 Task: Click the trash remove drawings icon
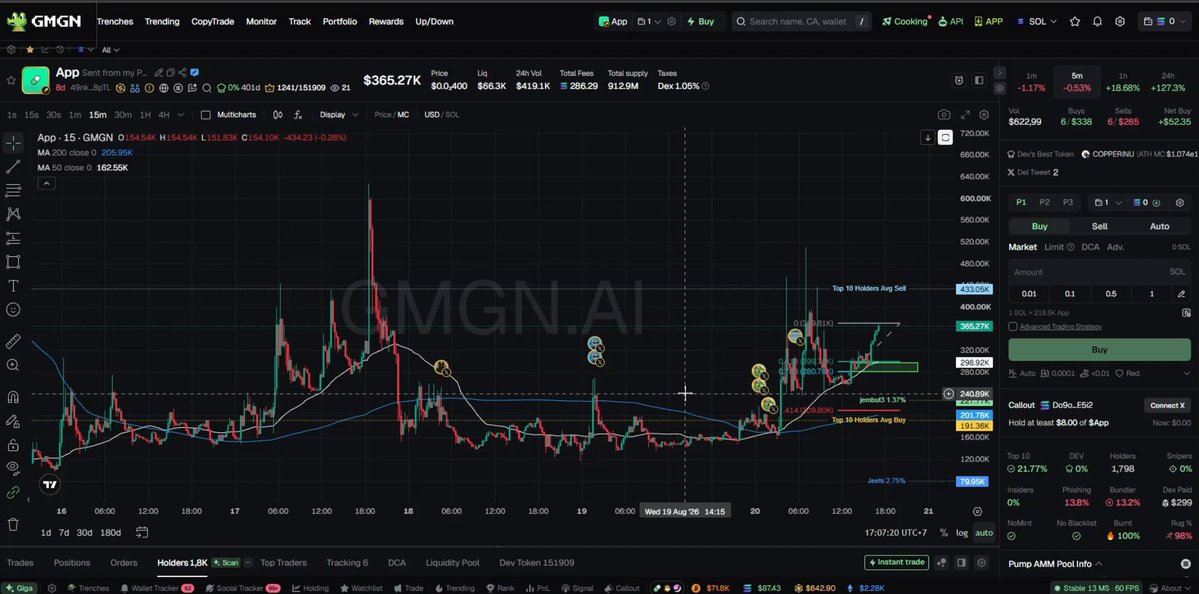coord(13,524)
